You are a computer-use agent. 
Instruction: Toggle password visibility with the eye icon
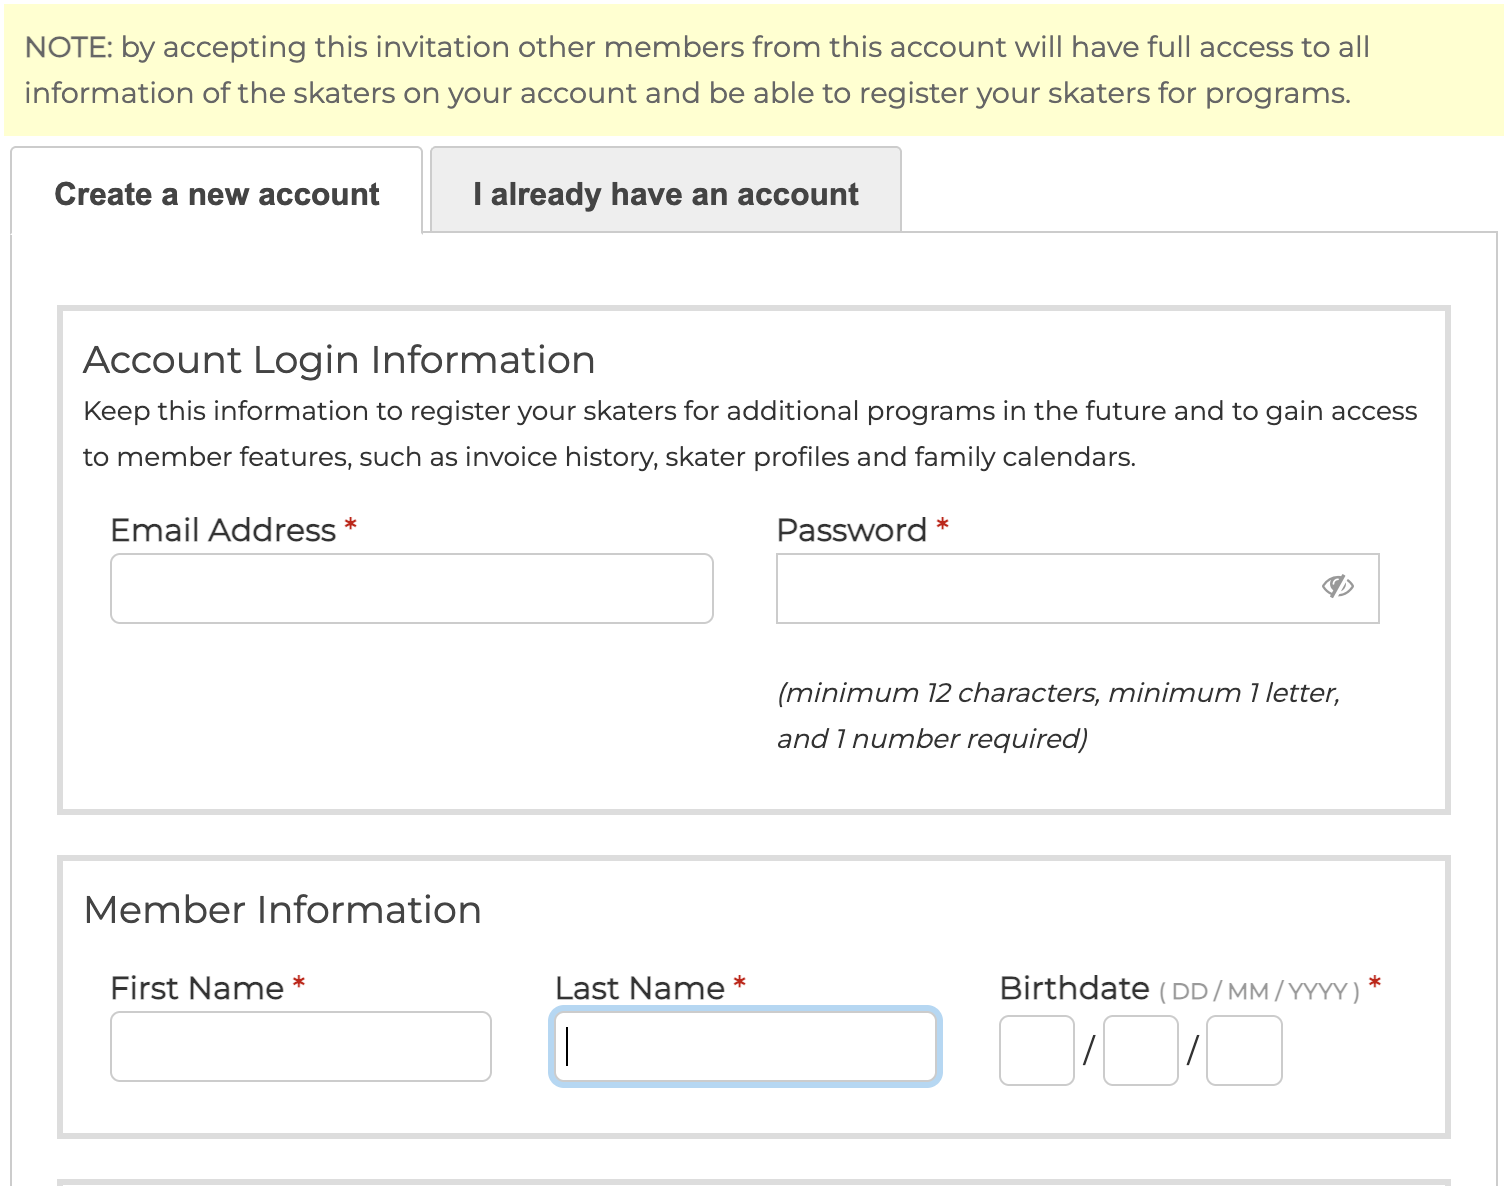pyautogui.click(x=1337, y=586)
